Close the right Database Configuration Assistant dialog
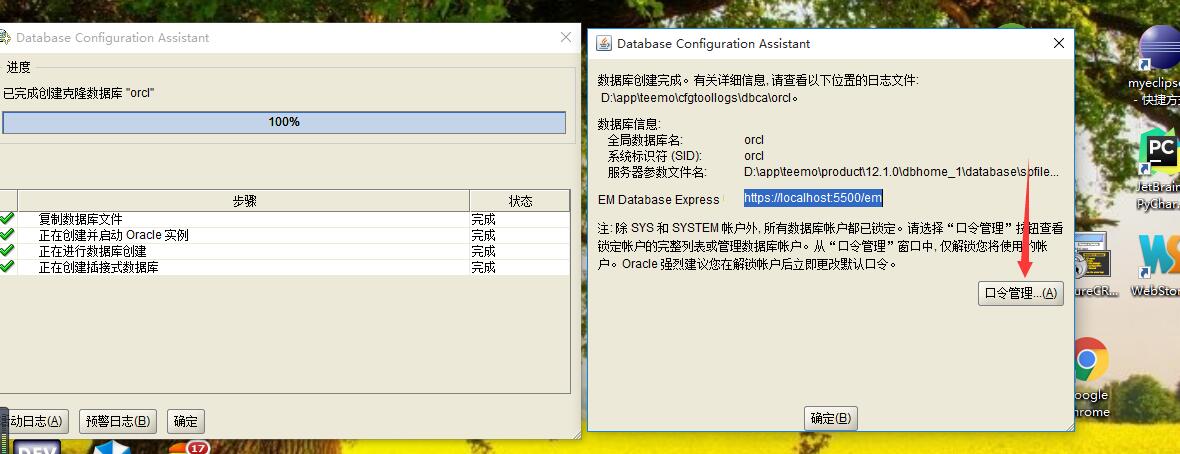Image resolution: width=1180 pixels, height=454 pixels. point(1059,44)
